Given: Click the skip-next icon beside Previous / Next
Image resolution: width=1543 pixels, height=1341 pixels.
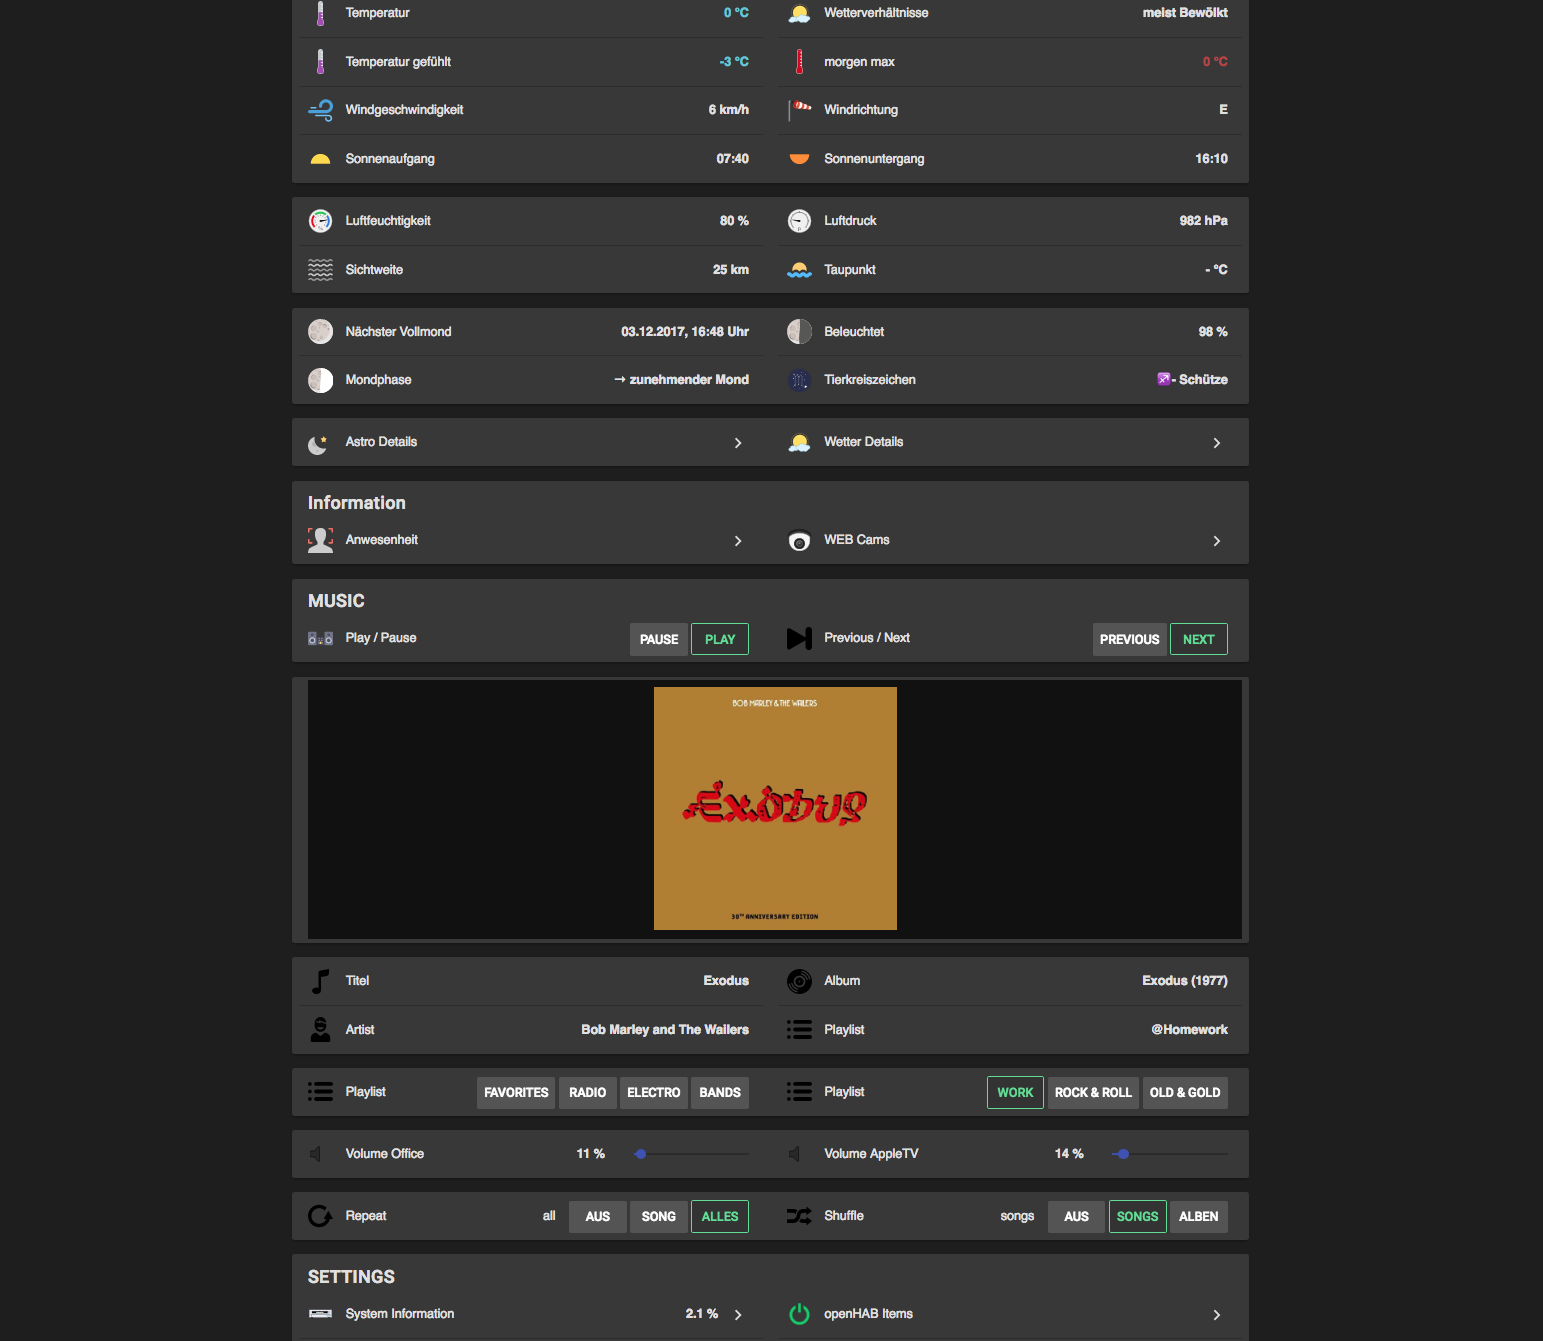Looking at the screenshot, I should [799, 638].
